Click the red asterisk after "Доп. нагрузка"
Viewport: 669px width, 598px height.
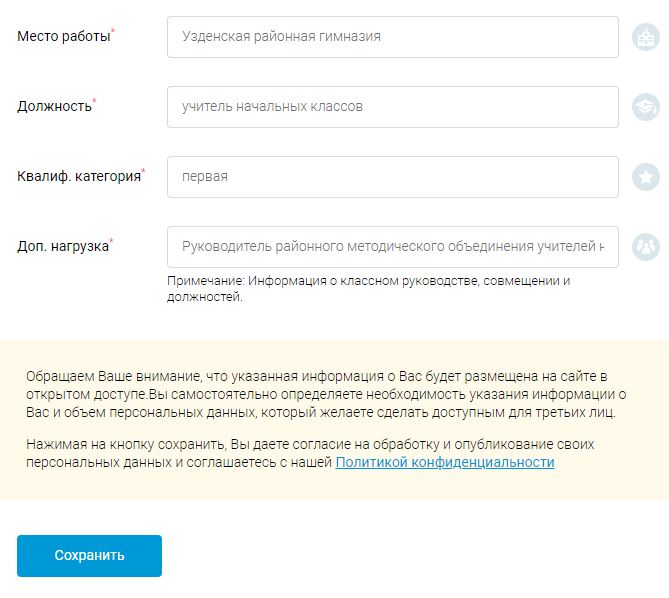pos(112,241)
